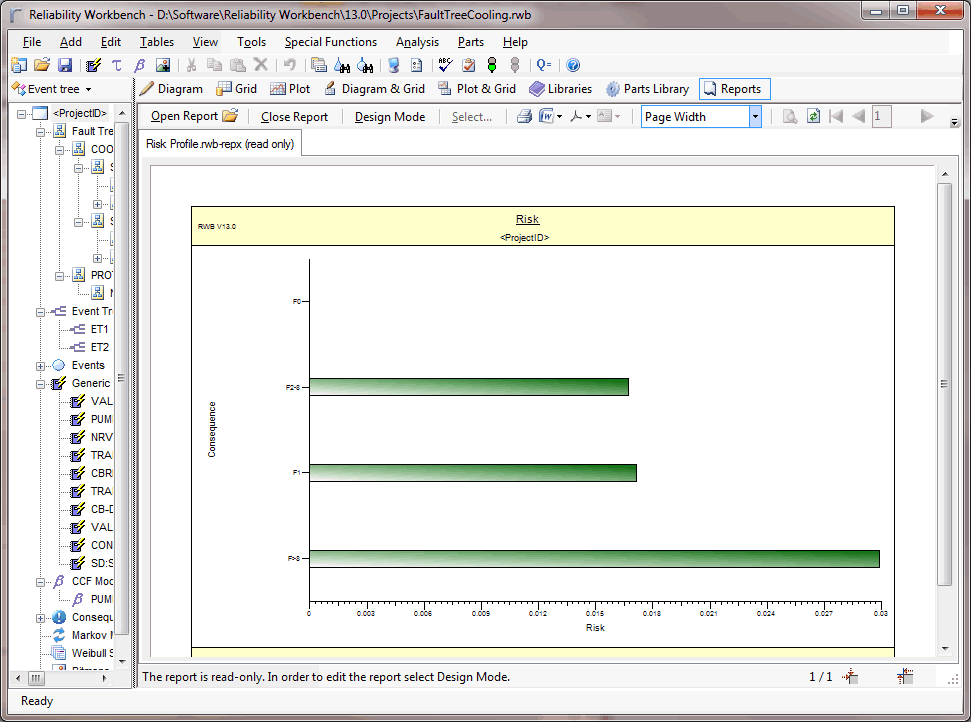Click the Parts Library icon
The image size is (971, 722).
[x=648, y=88]
